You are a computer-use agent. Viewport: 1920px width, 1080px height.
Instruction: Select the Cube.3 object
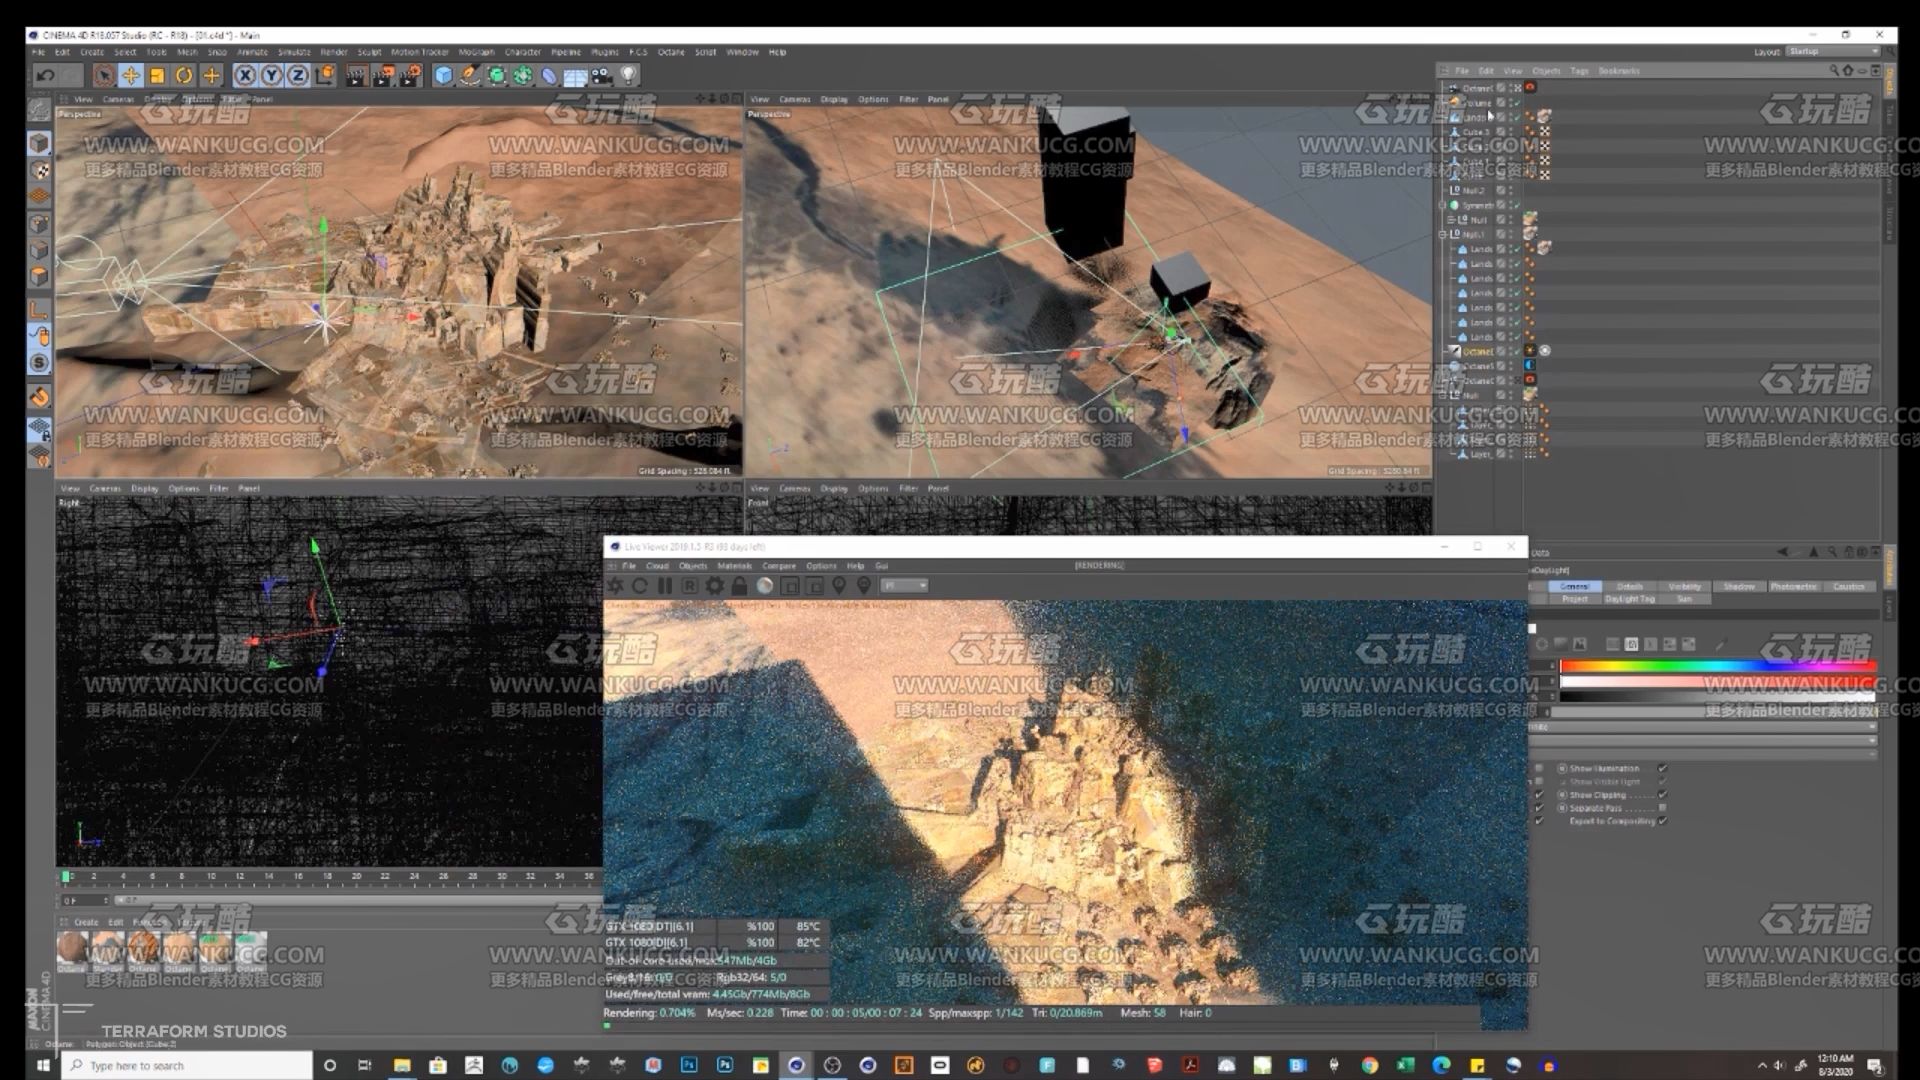point(1476,131)
